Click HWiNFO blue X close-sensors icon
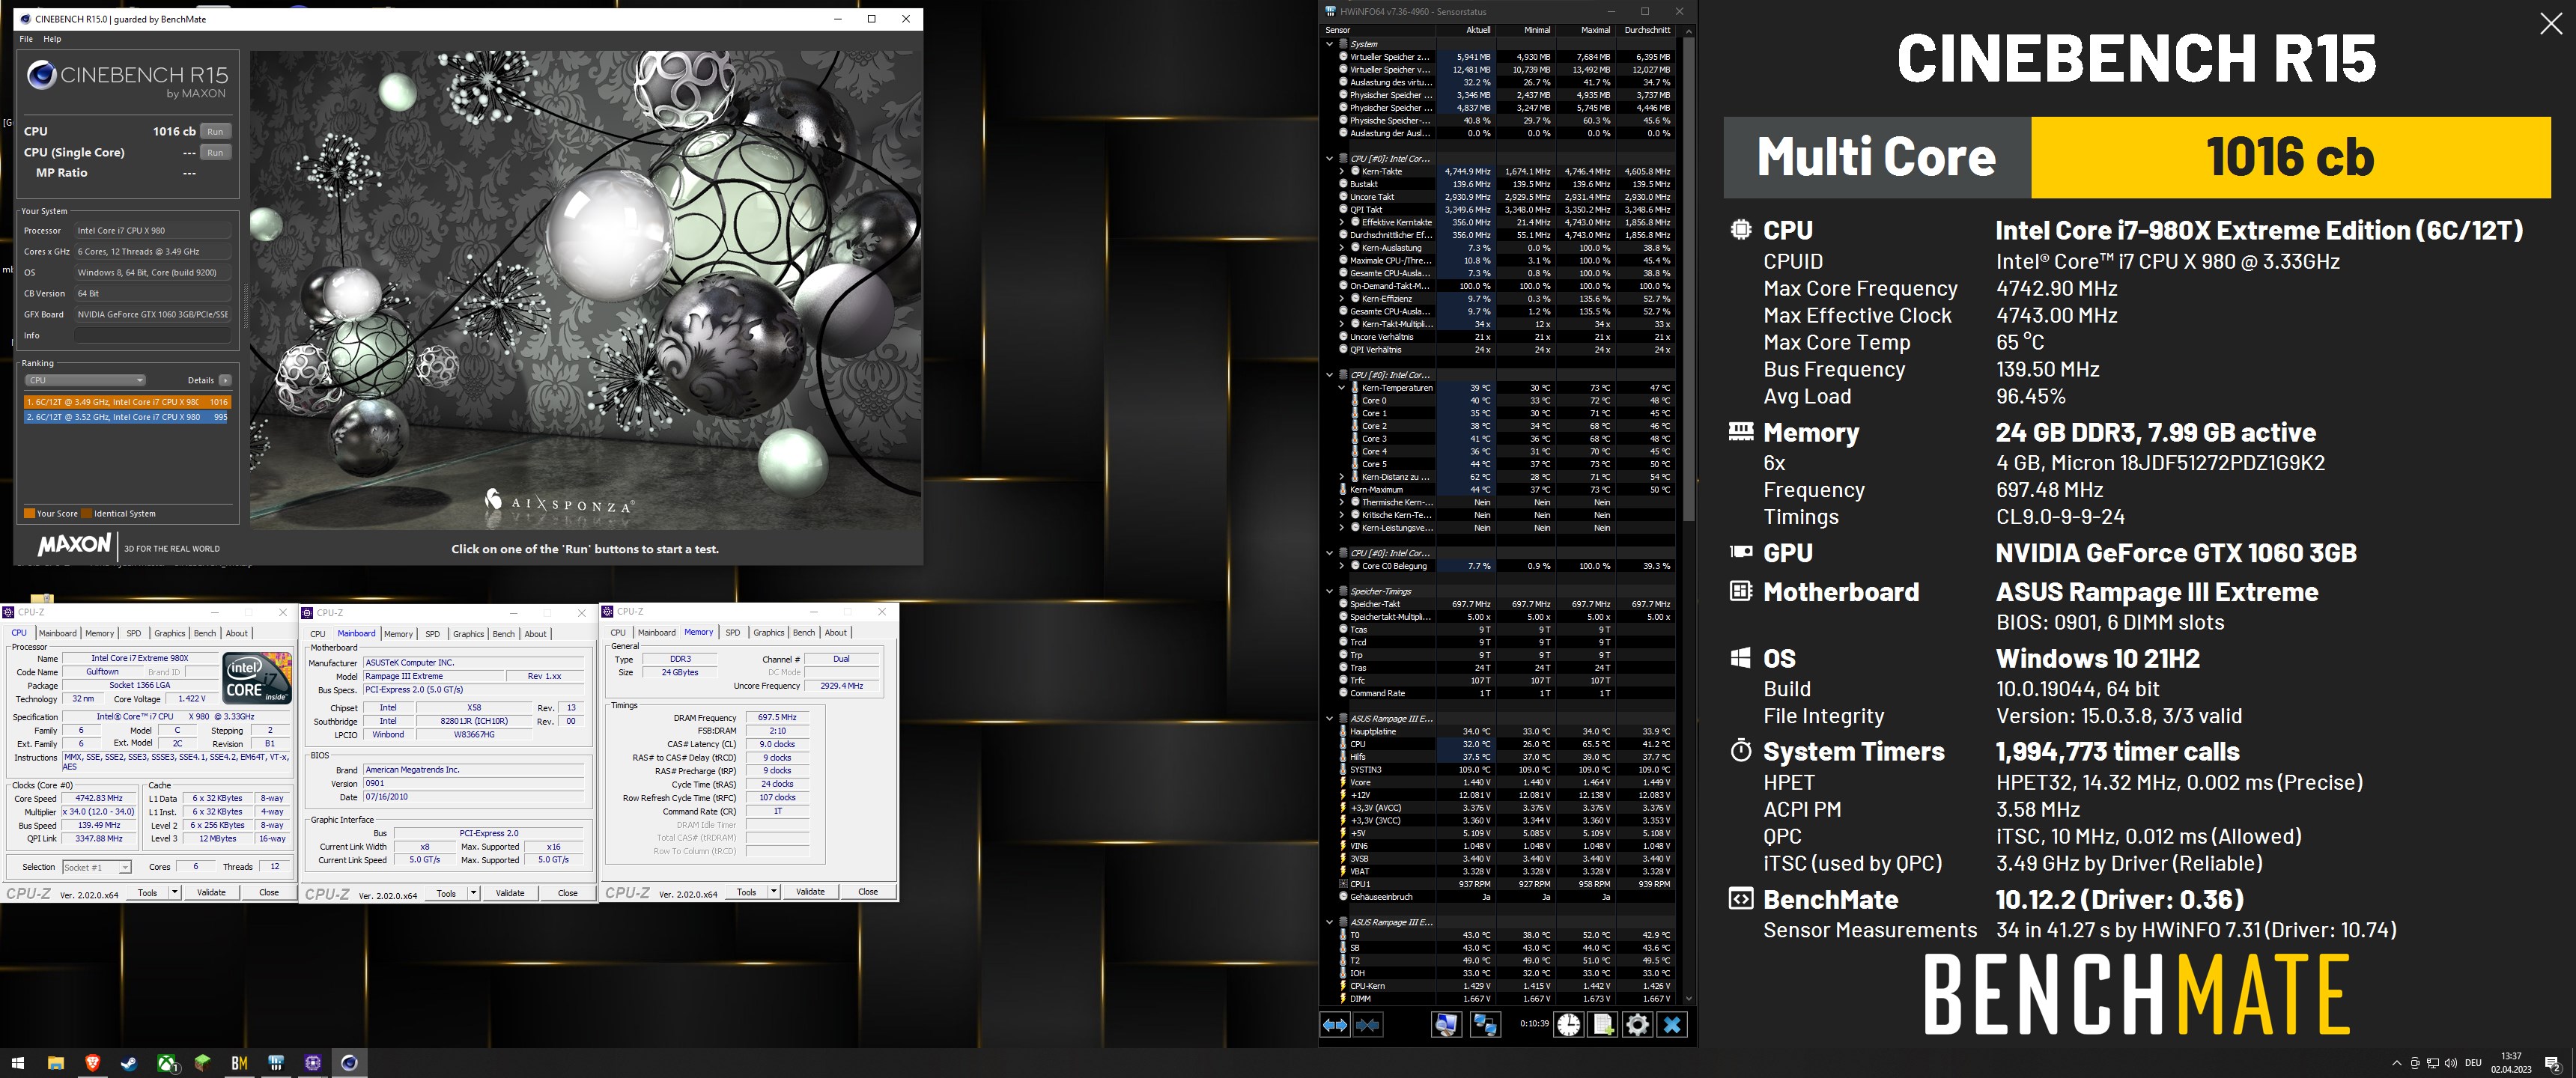Image resolution: width=2576 pixels, height=1078 pixels. point(1672,1024)
